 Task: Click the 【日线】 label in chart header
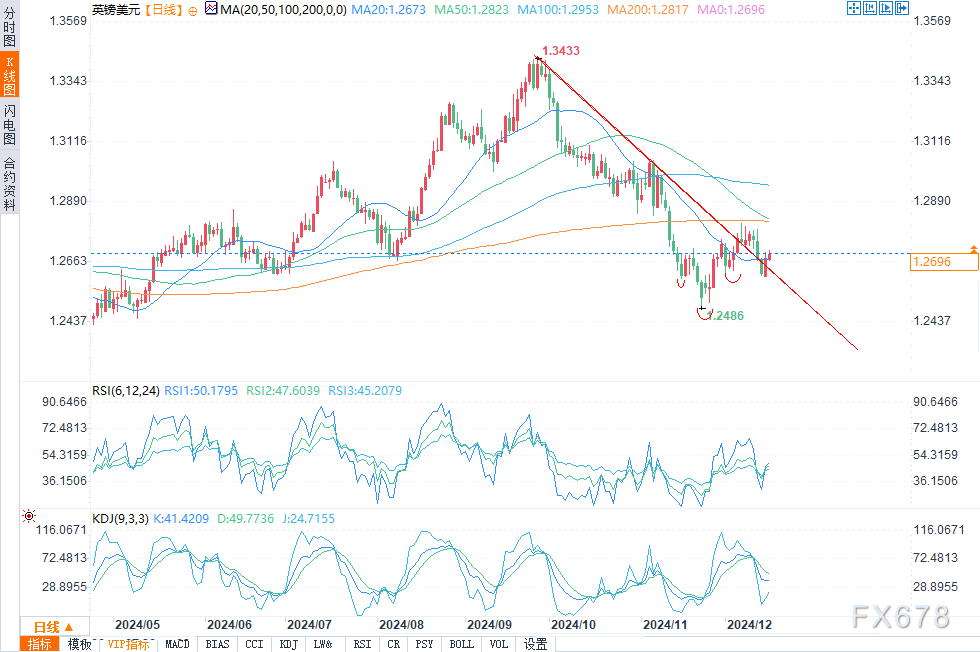(163, 9)
